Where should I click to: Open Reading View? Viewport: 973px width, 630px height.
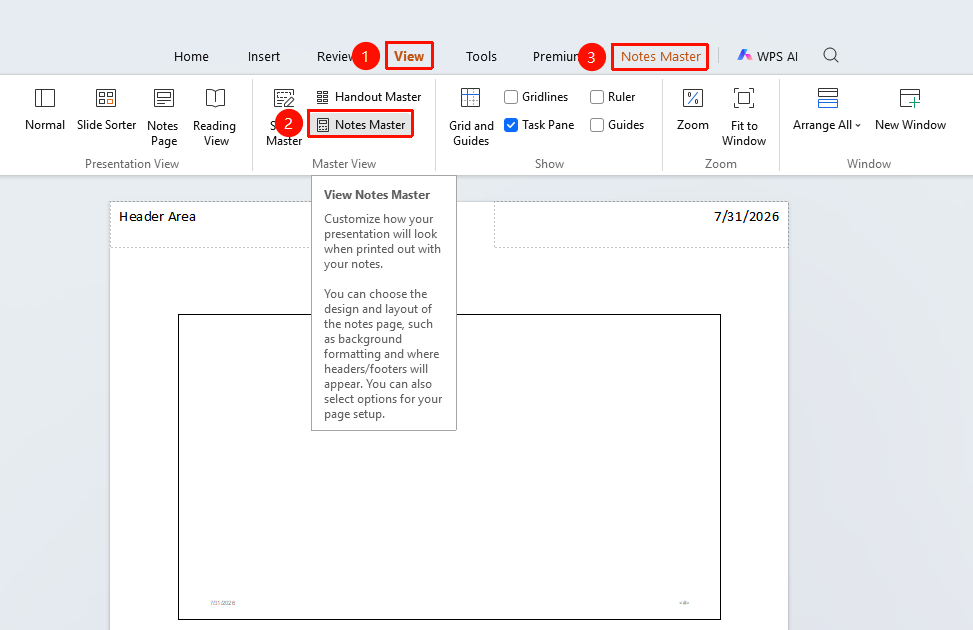[x=215, y=117]
